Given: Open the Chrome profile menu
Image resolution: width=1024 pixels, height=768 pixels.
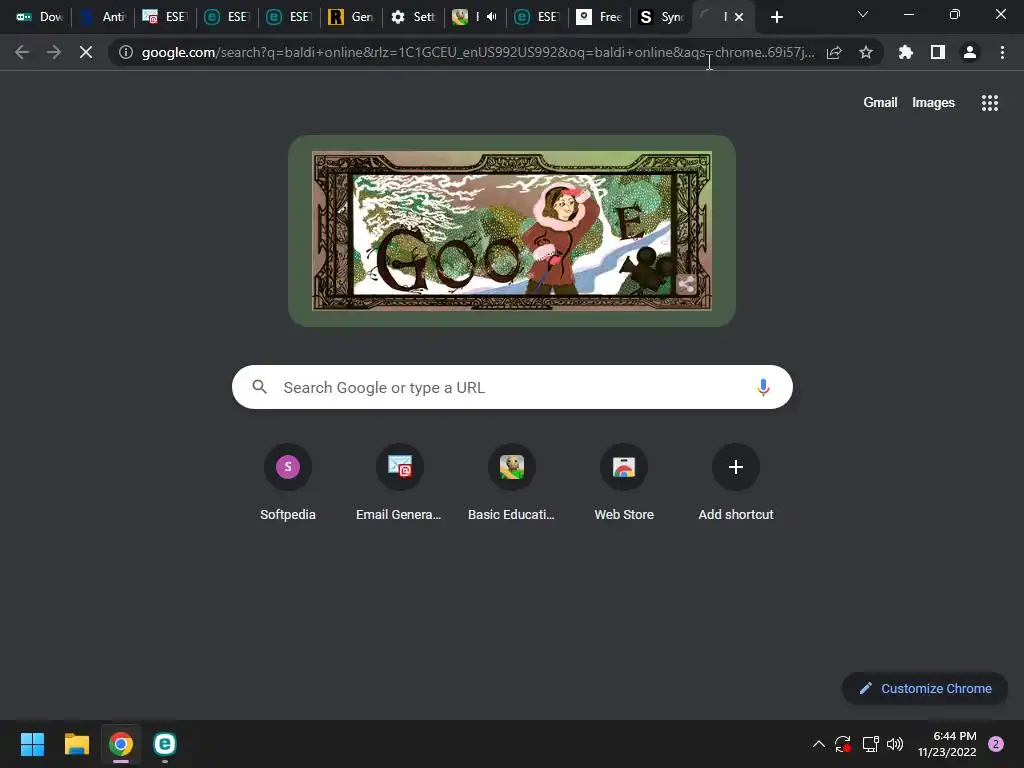Looking at the screenshot, I should pos(970,52).
